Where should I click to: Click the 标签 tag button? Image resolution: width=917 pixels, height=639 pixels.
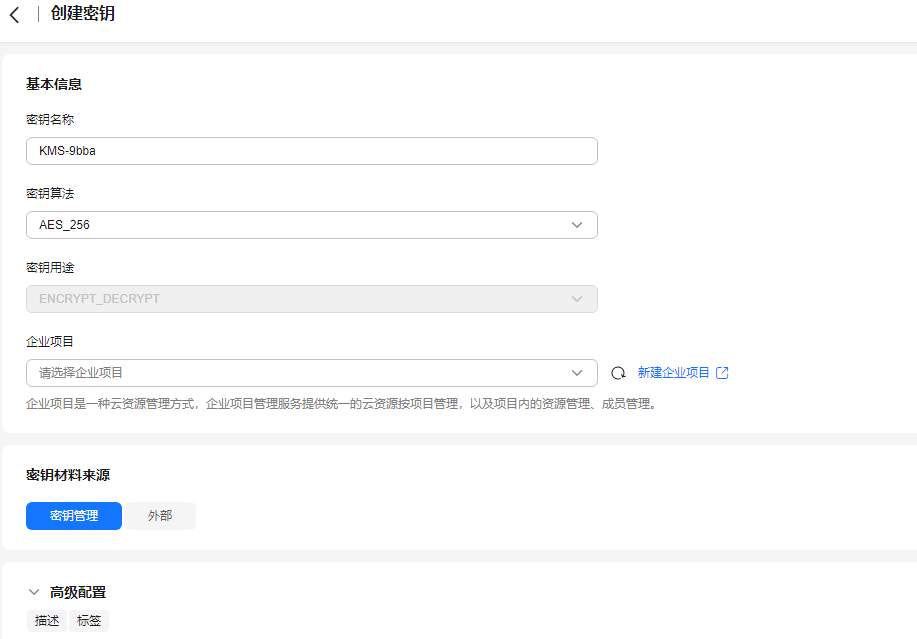(89, 621)
